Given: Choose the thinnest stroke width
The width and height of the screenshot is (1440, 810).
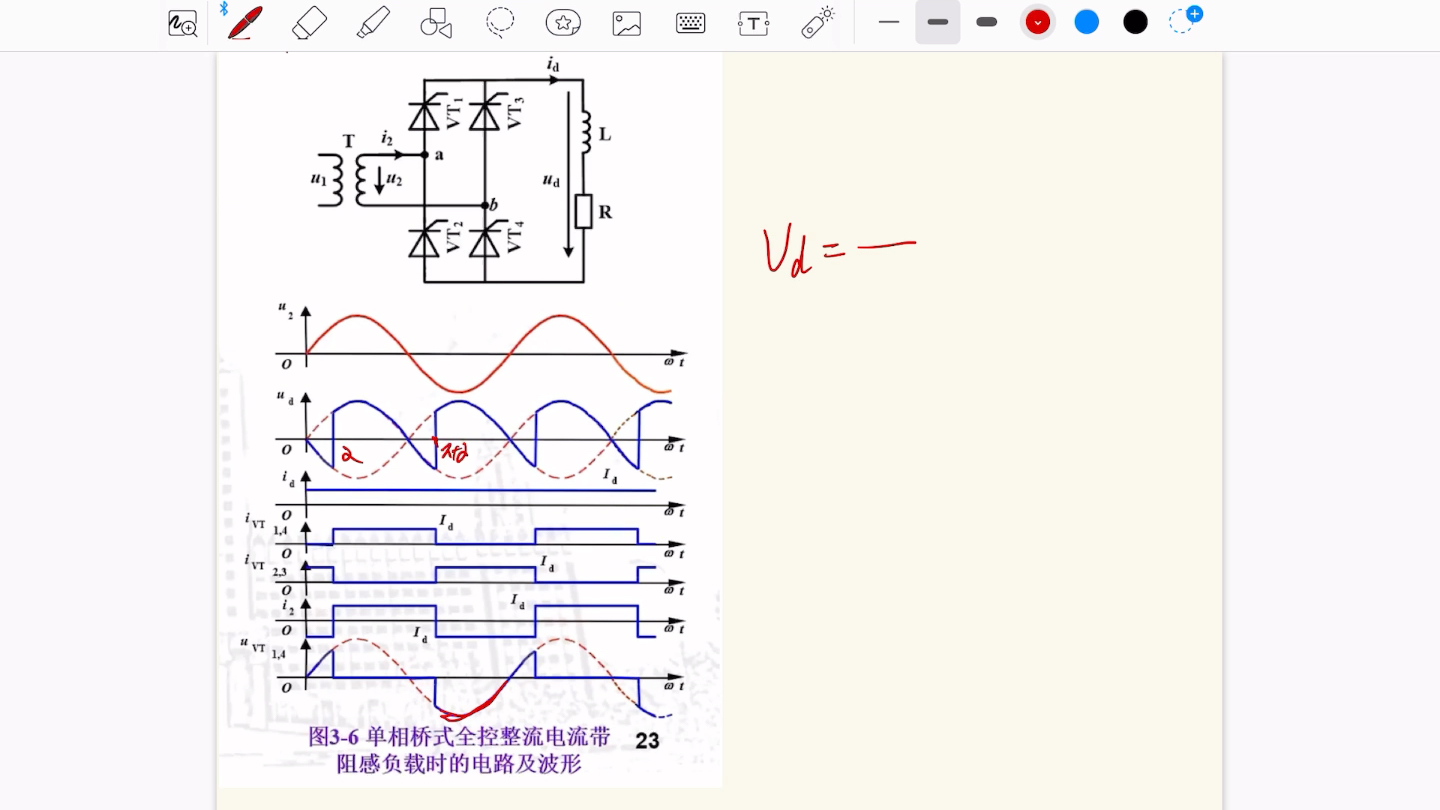Looking at the screenshot, I should [889, 22].
